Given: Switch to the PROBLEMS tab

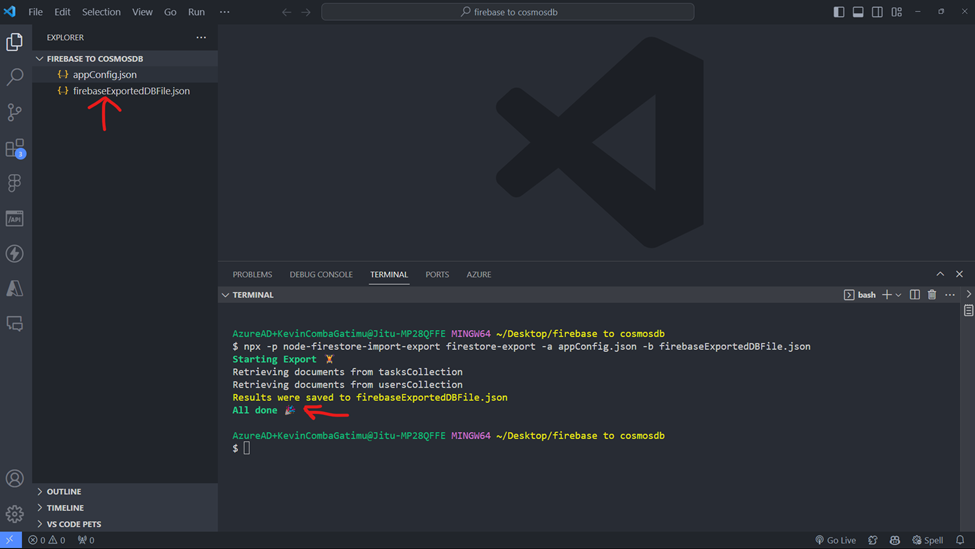Looking at the screenshot, I should [252, 274].
